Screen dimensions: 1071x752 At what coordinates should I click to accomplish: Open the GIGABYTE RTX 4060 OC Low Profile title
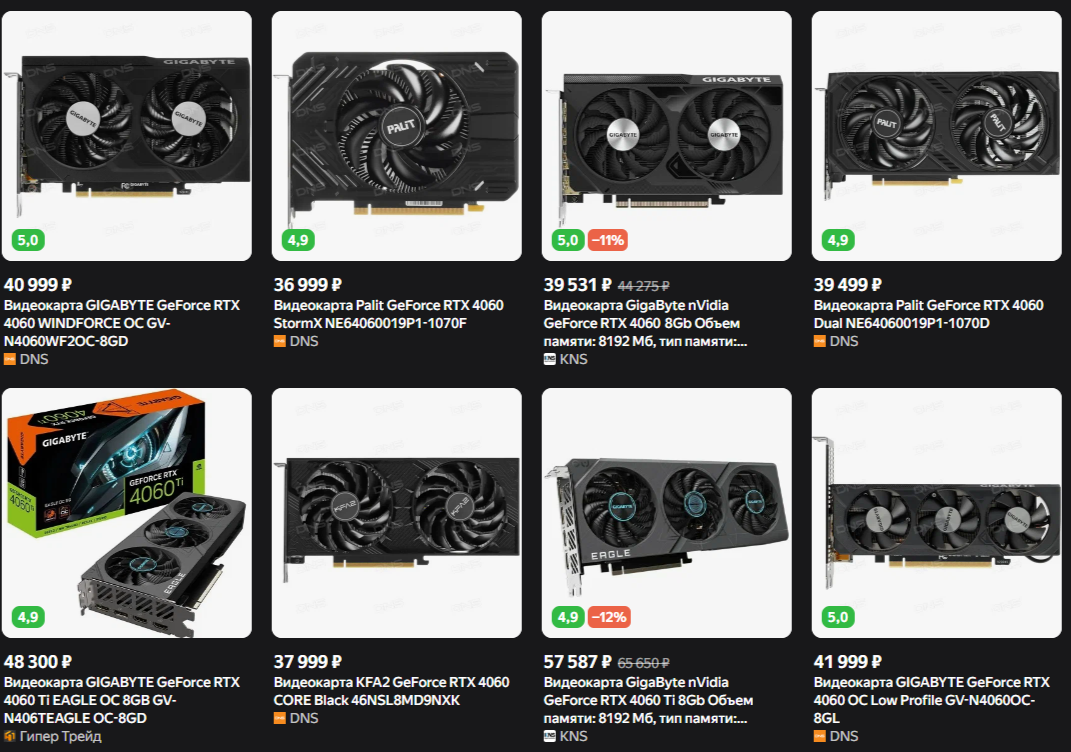point(931,700)
